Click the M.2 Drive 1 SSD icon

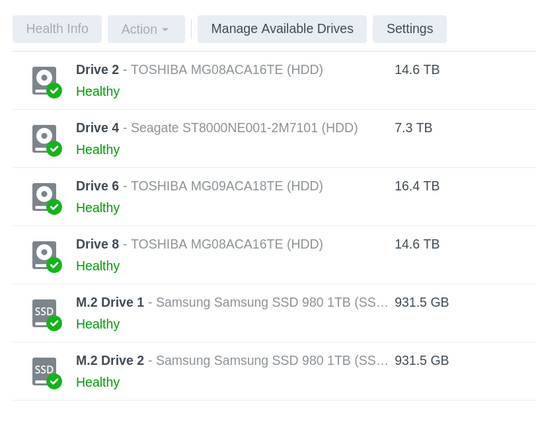(44, 313)
